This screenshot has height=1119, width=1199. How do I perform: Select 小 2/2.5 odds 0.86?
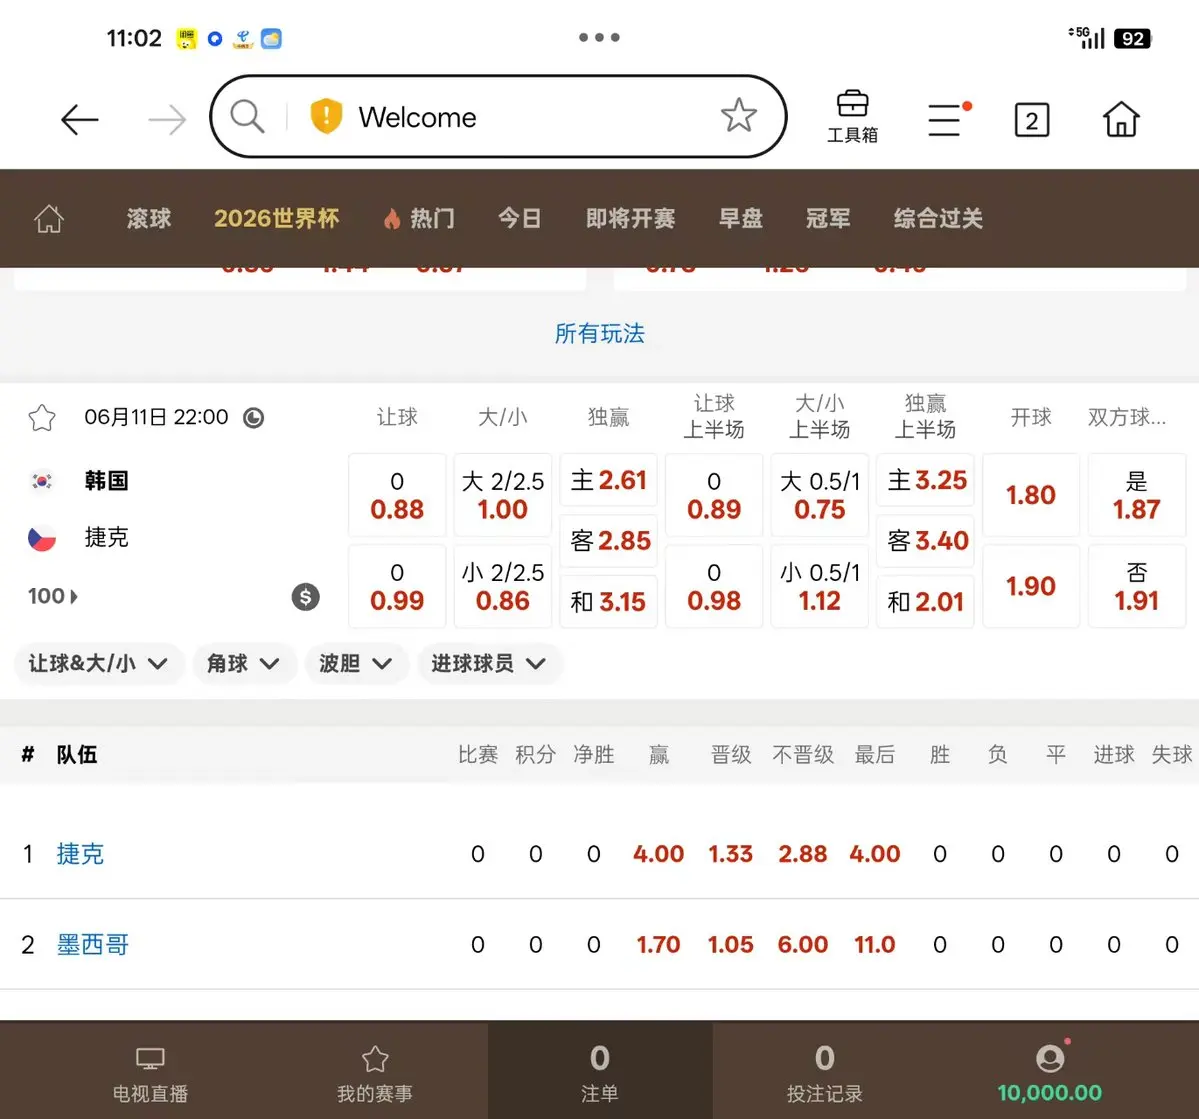tap(502, 586)
